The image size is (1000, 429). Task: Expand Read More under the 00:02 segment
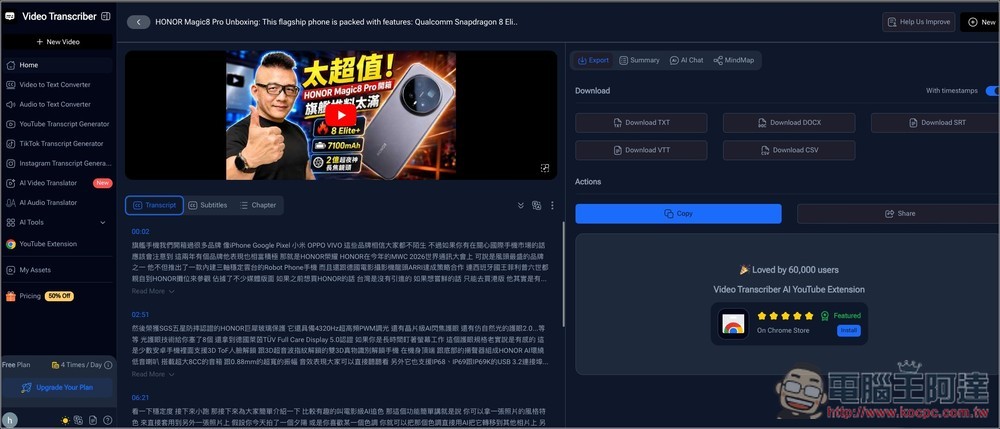153,291
